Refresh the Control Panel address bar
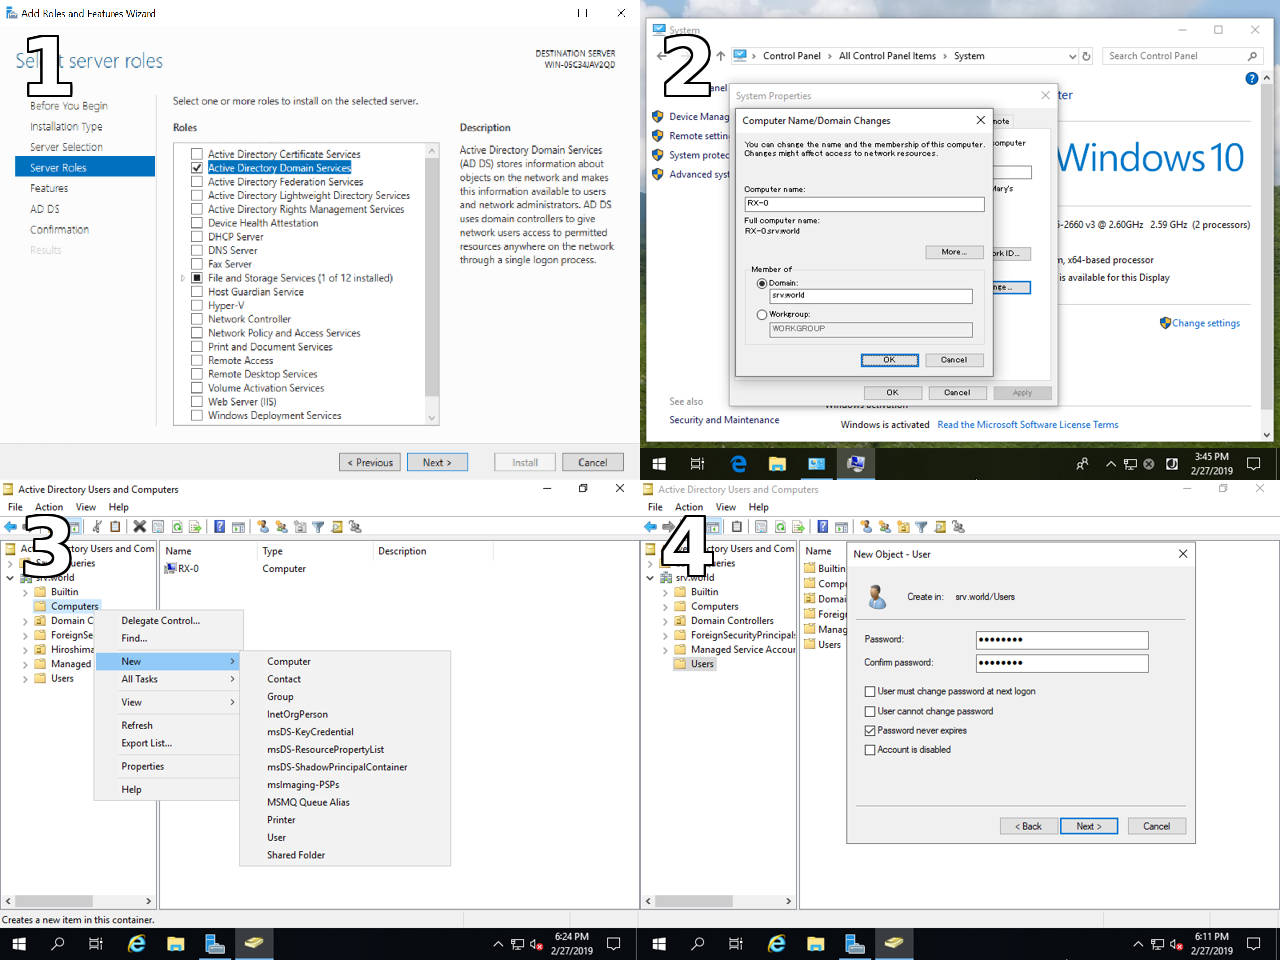The image size is (1280, 960). [x=1086, y=56]
